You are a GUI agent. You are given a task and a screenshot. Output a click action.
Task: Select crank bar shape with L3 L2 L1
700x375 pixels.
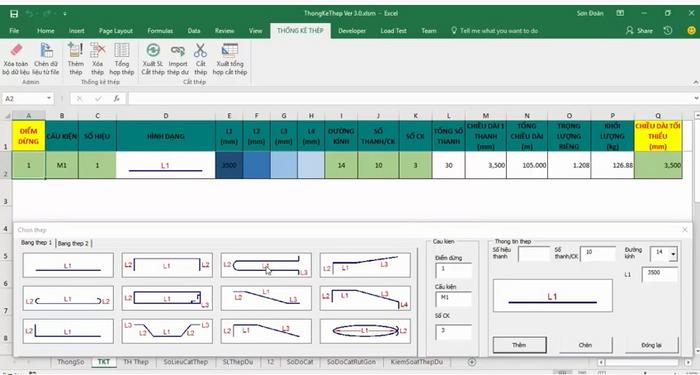[x=167, y=331]
